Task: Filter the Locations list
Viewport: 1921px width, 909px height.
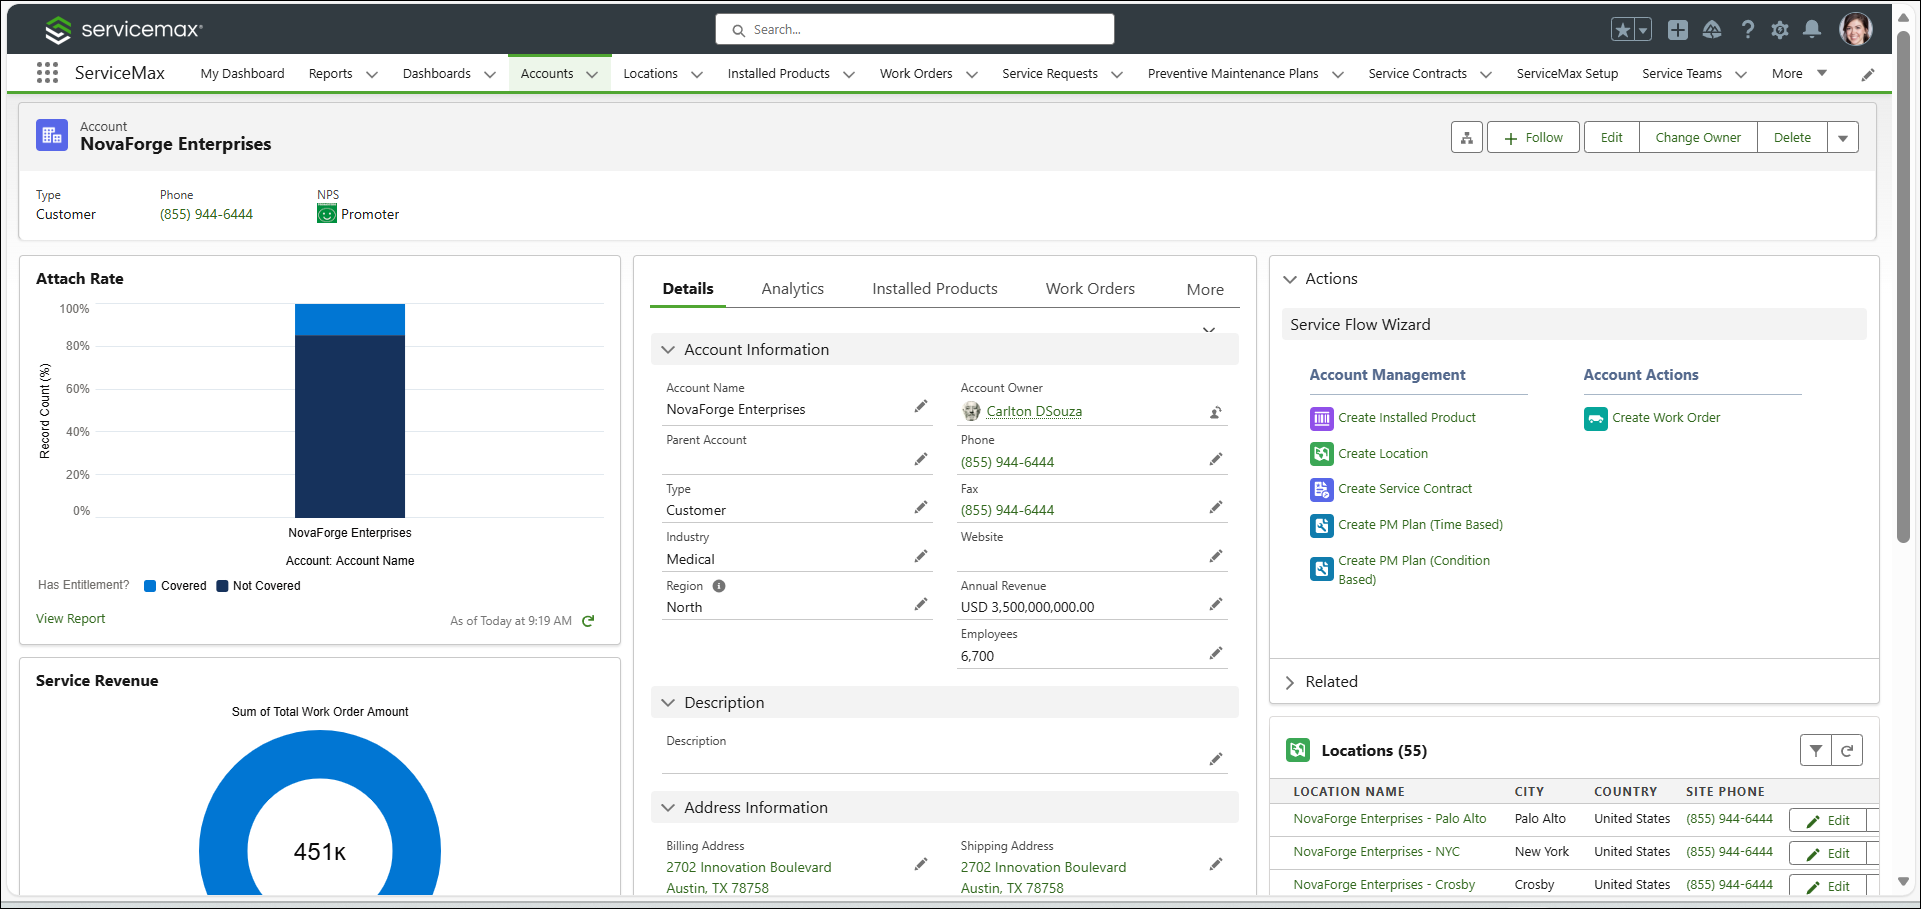Action: 1816,750
